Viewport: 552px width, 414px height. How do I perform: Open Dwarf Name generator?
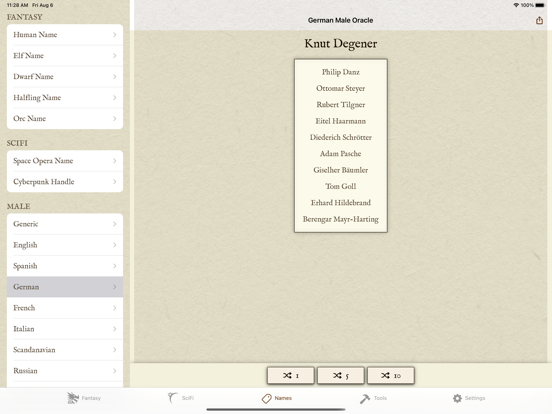pyautogui.click(x=65, y=77)
